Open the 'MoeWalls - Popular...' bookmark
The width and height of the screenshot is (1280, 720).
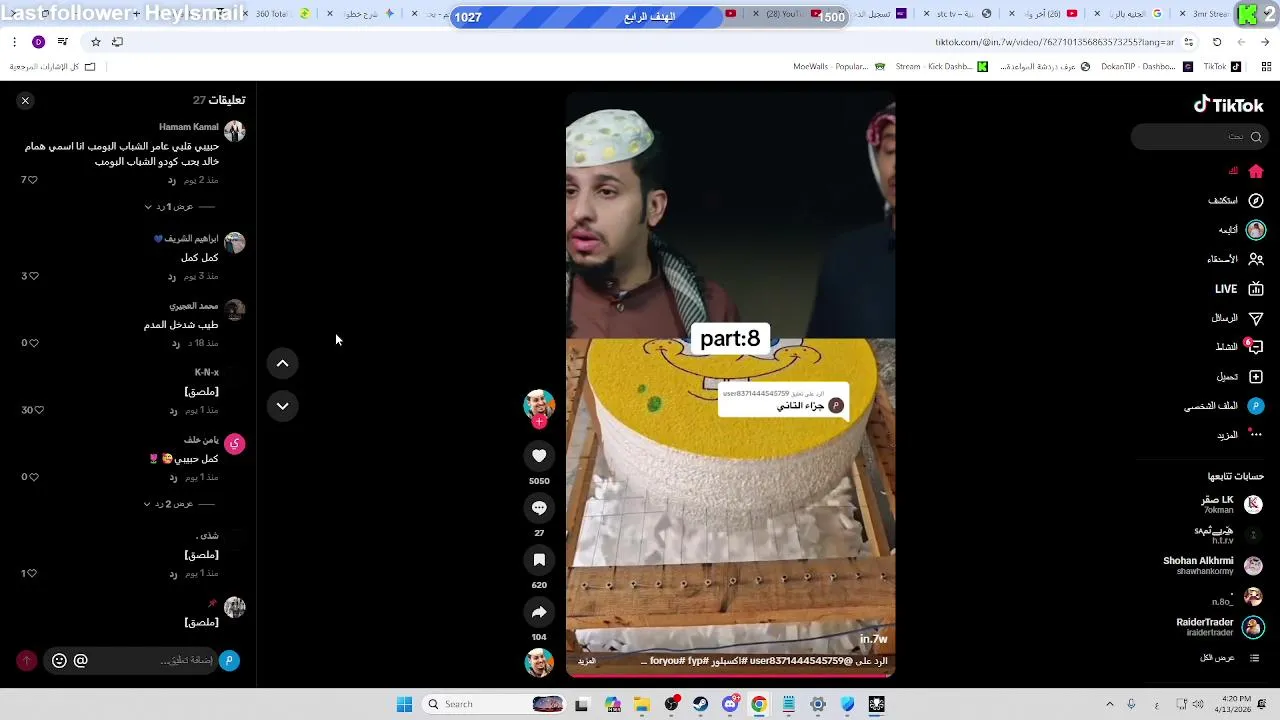(839, 67)
